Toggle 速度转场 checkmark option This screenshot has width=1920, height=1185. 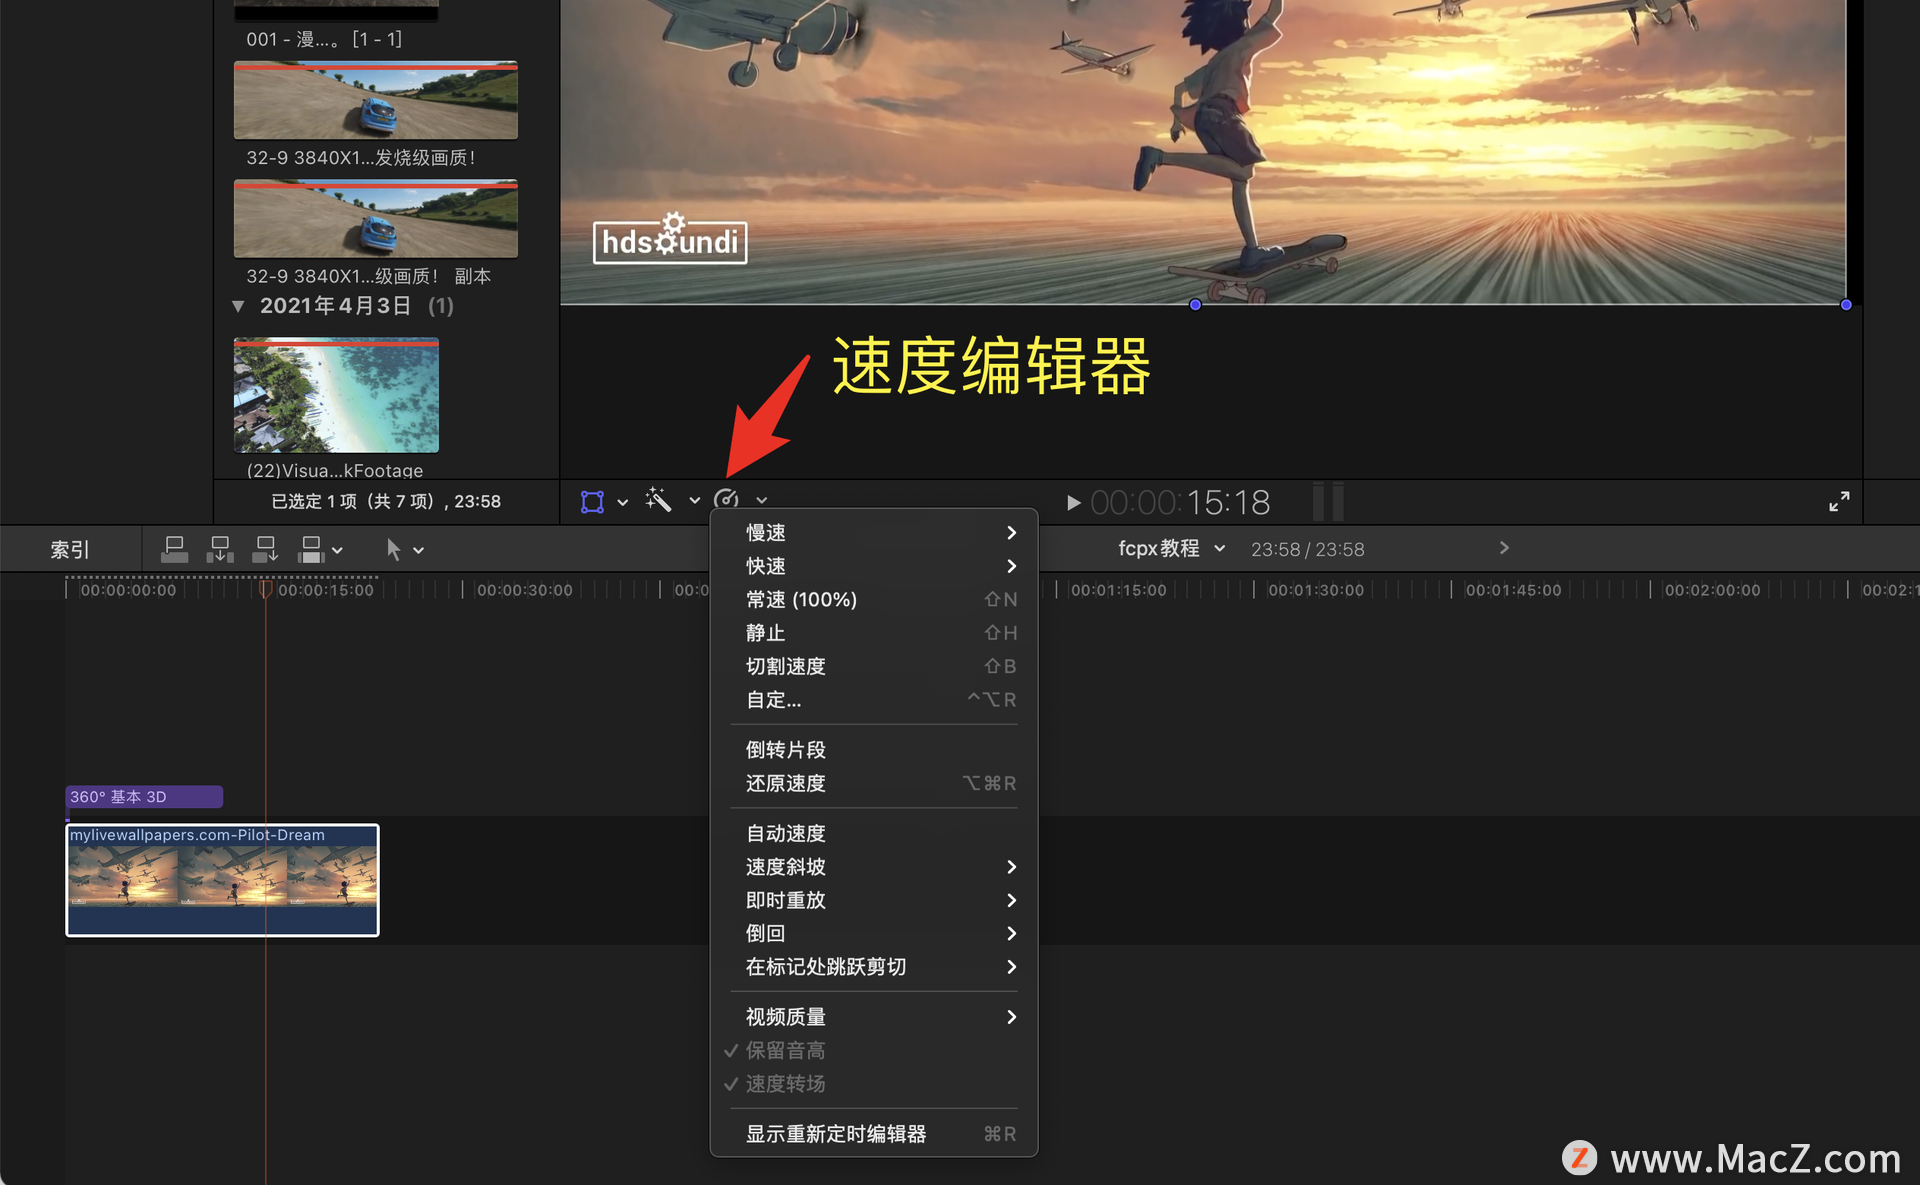coord(874,1084)
